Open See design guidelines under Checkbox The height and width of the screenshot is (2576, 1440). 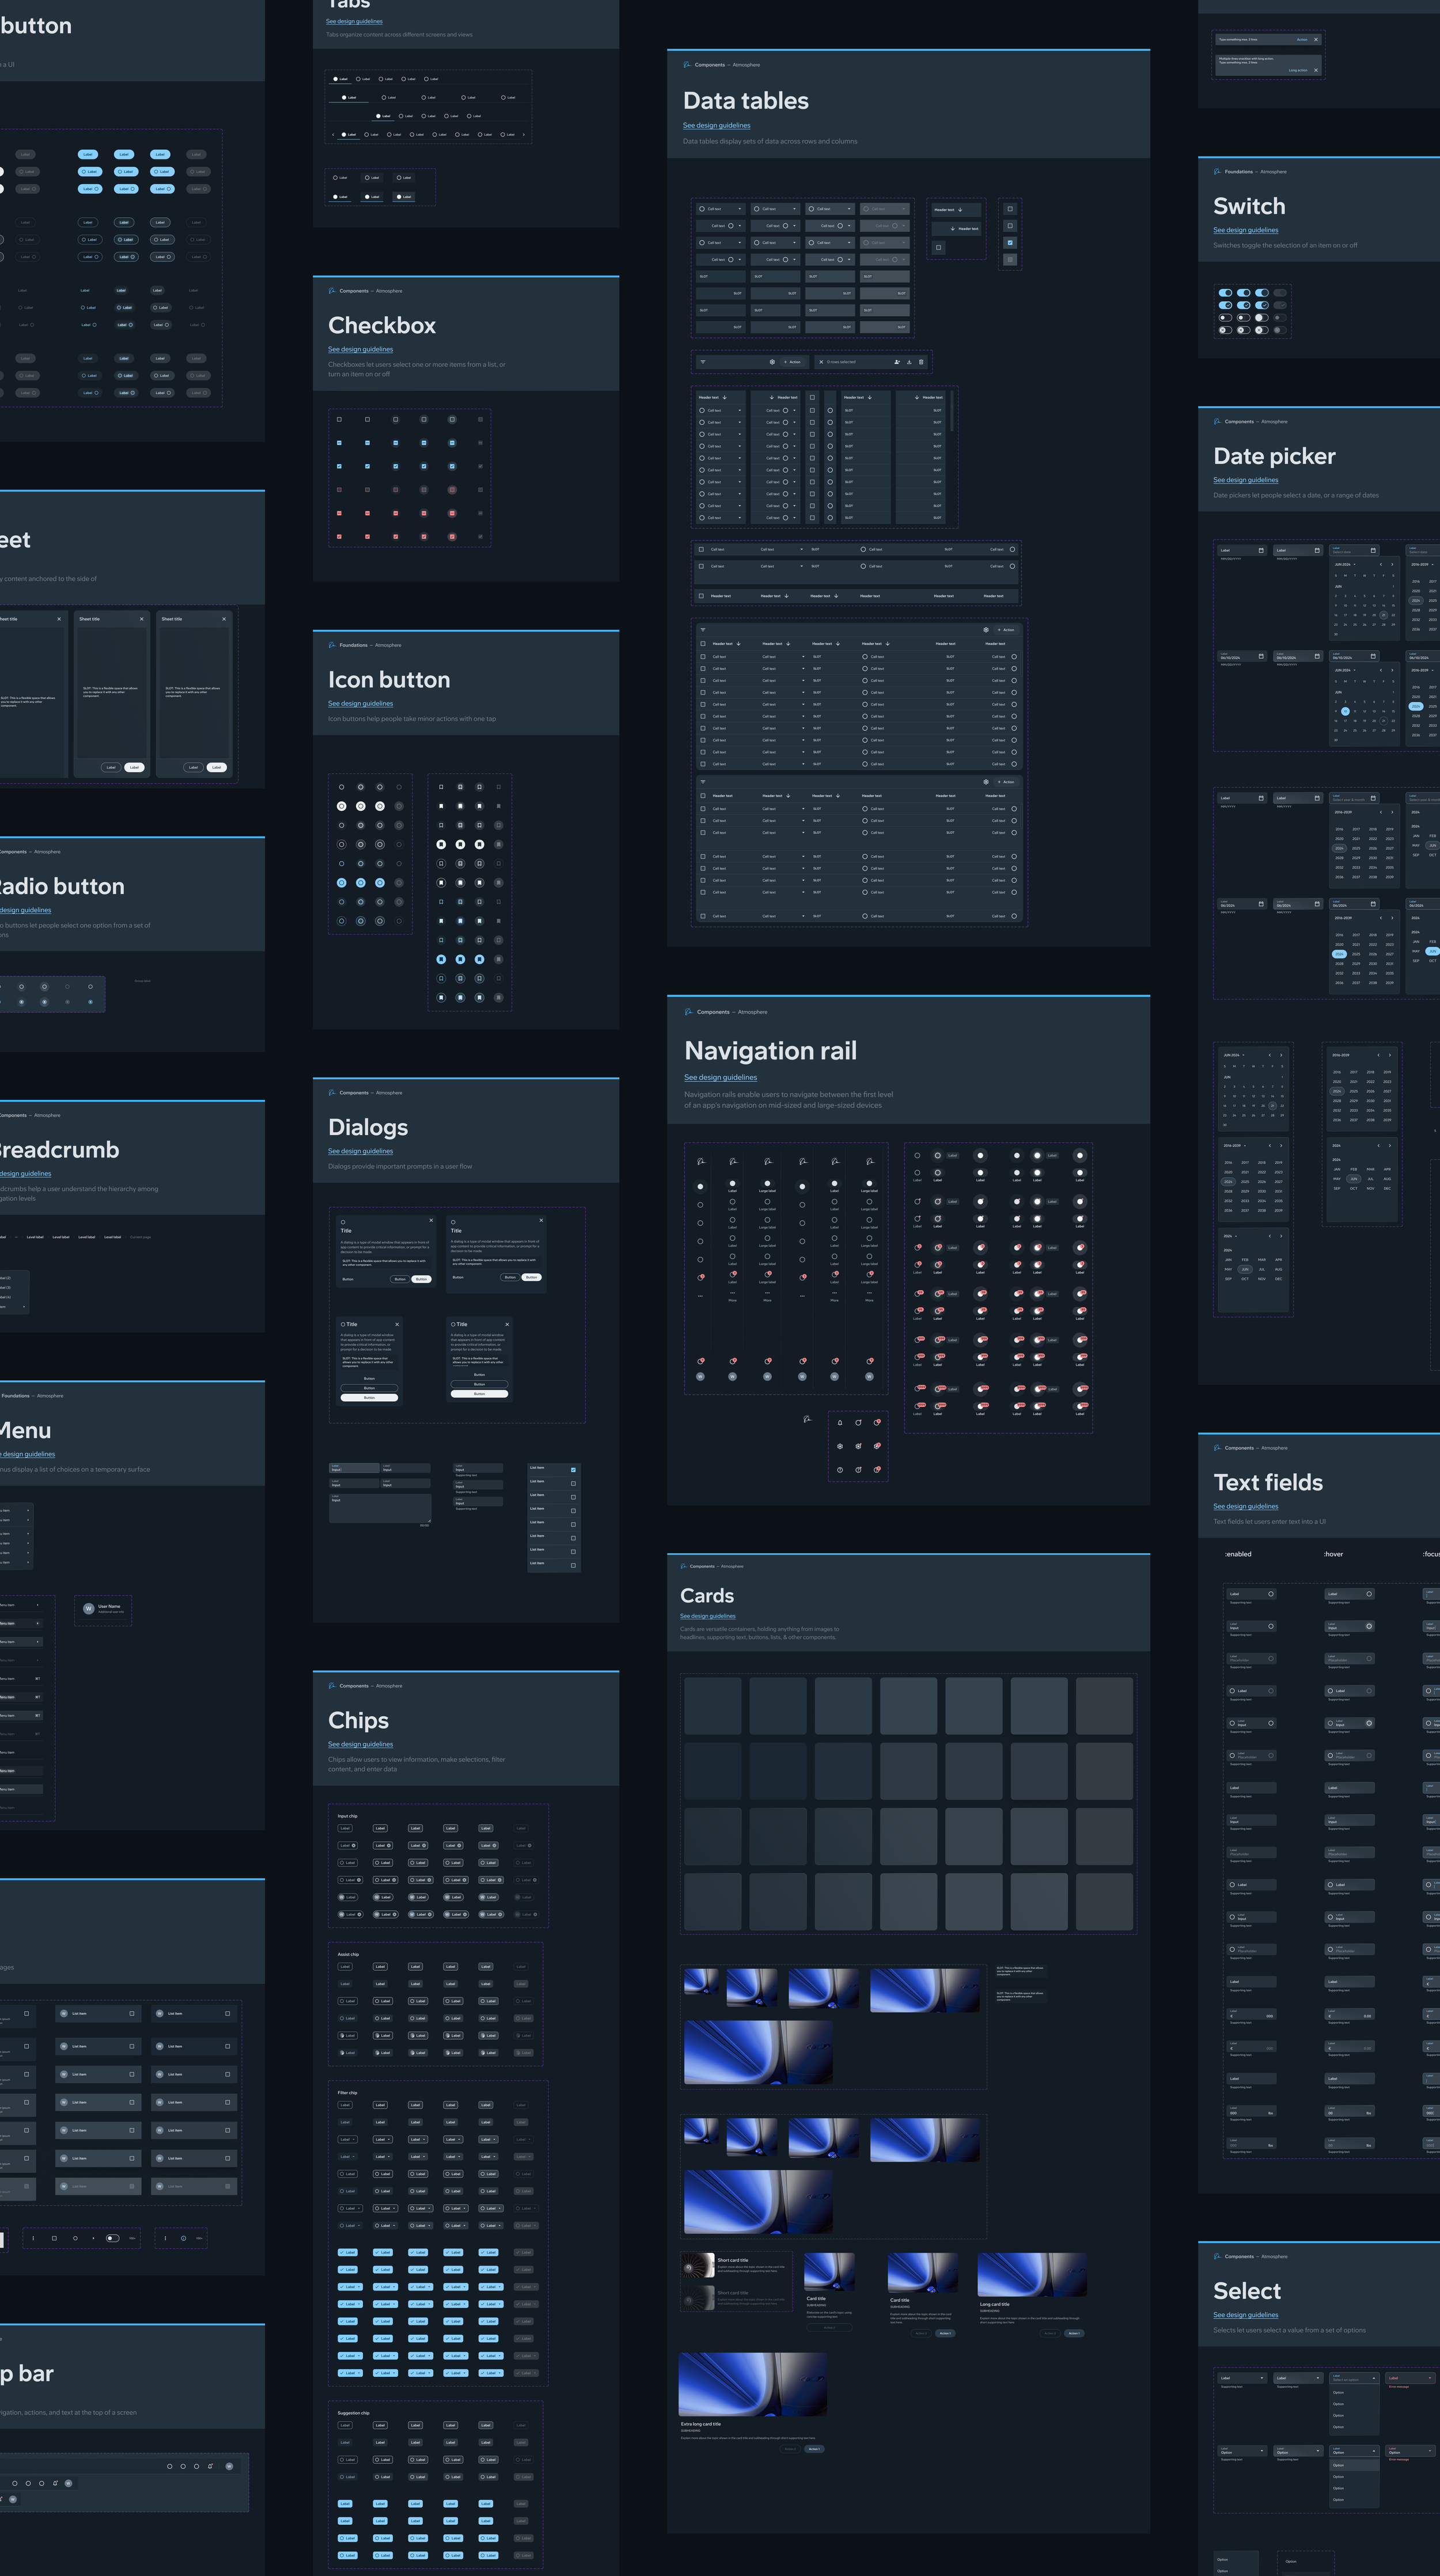click(360, 350)
